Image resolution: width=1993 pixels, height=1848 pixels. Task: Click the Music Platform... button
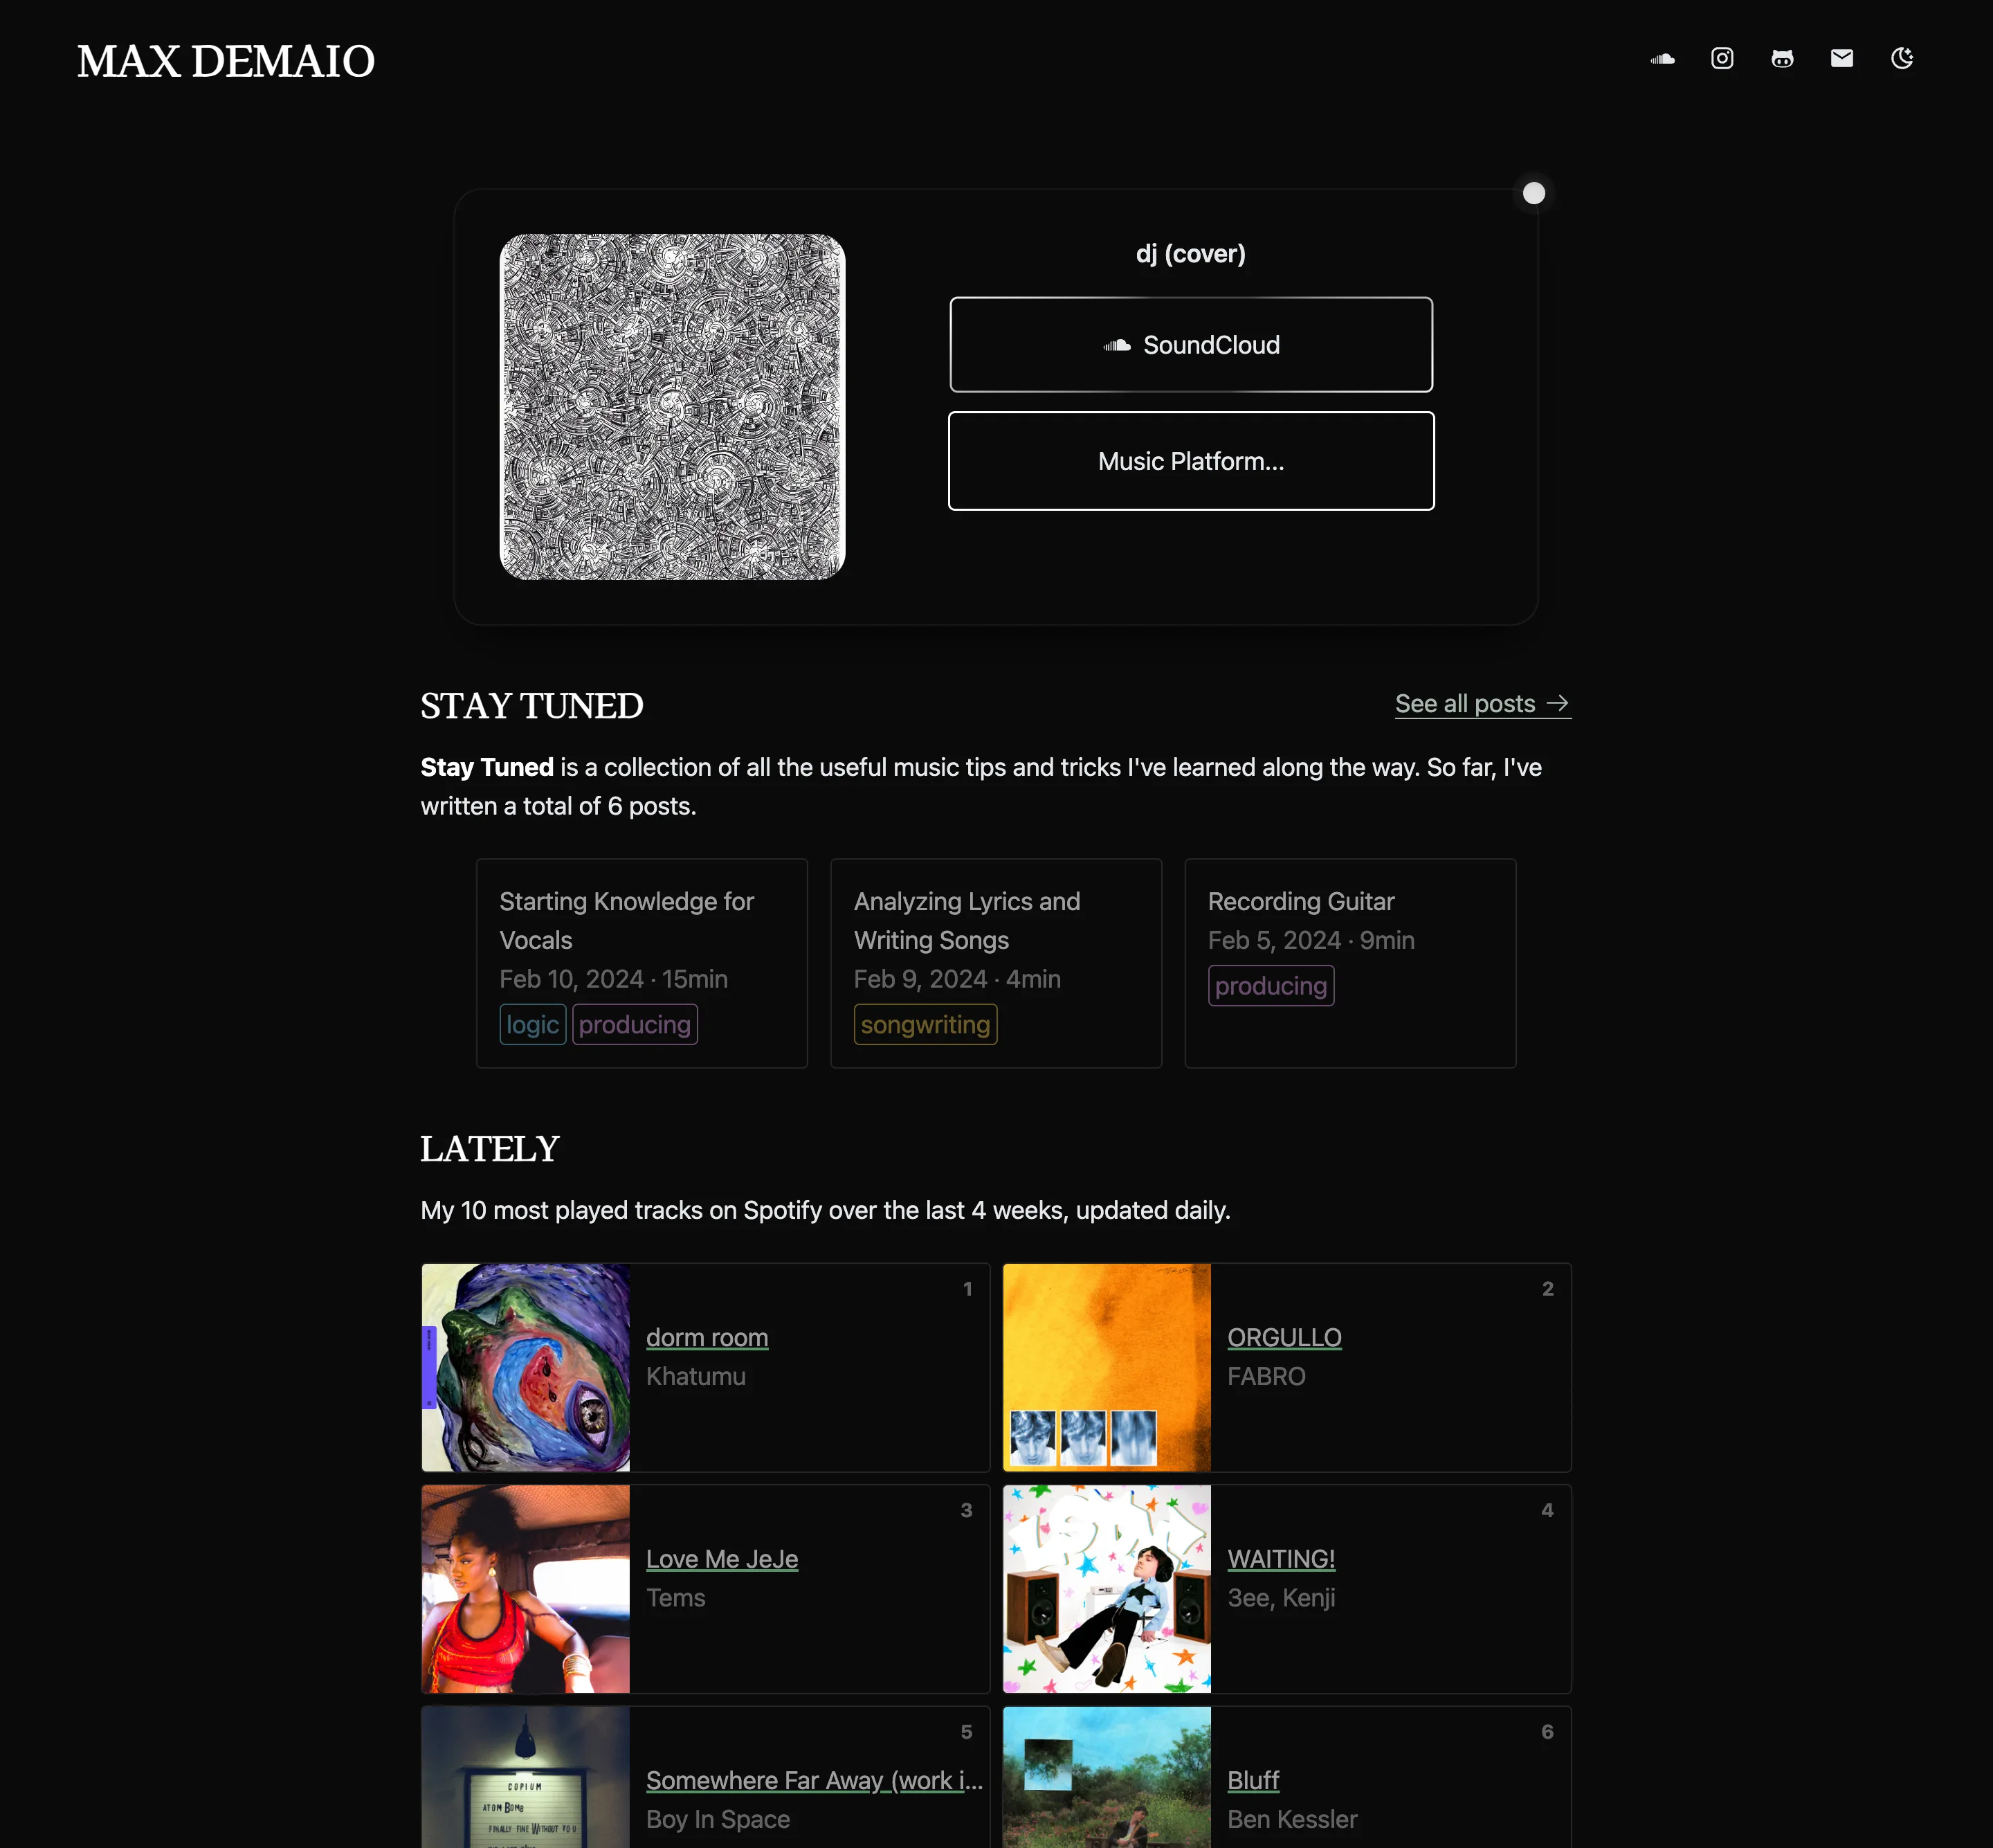click(1191, 461)
